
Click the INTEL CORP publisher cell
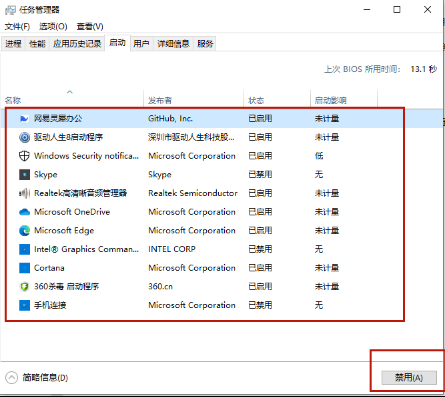point(172,249)
